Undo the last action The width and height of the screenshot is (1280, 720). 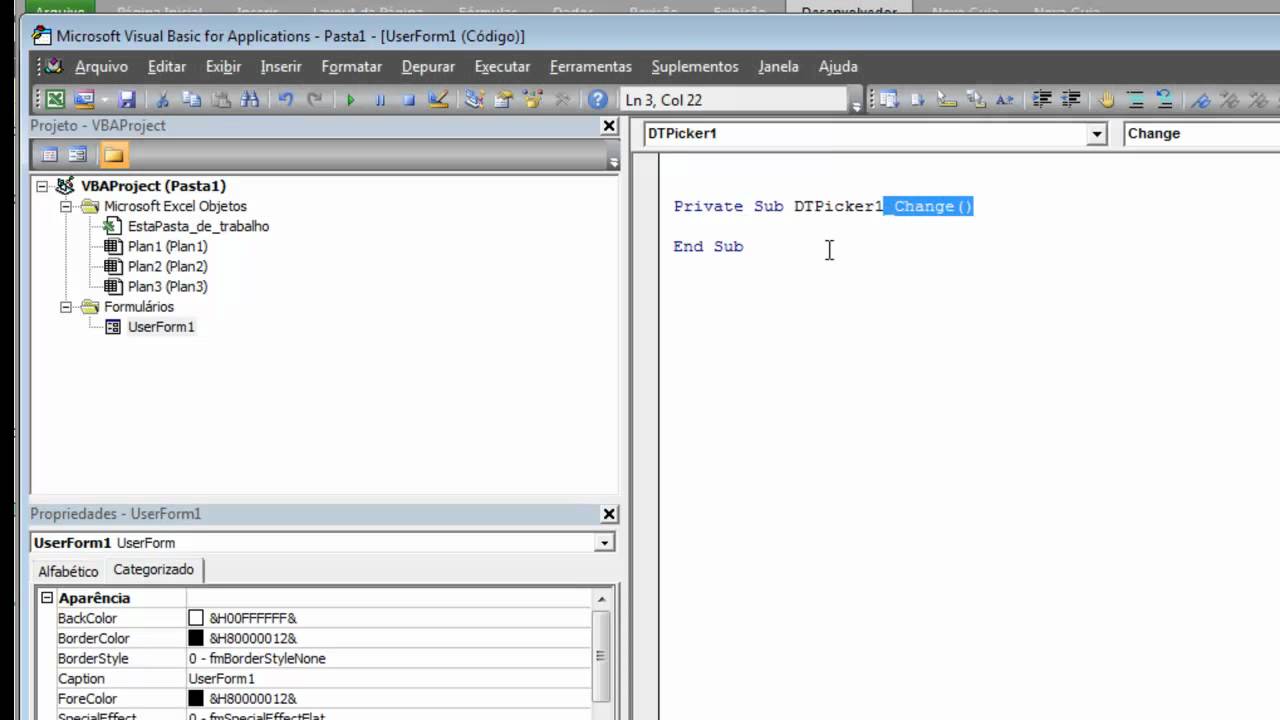286,100
